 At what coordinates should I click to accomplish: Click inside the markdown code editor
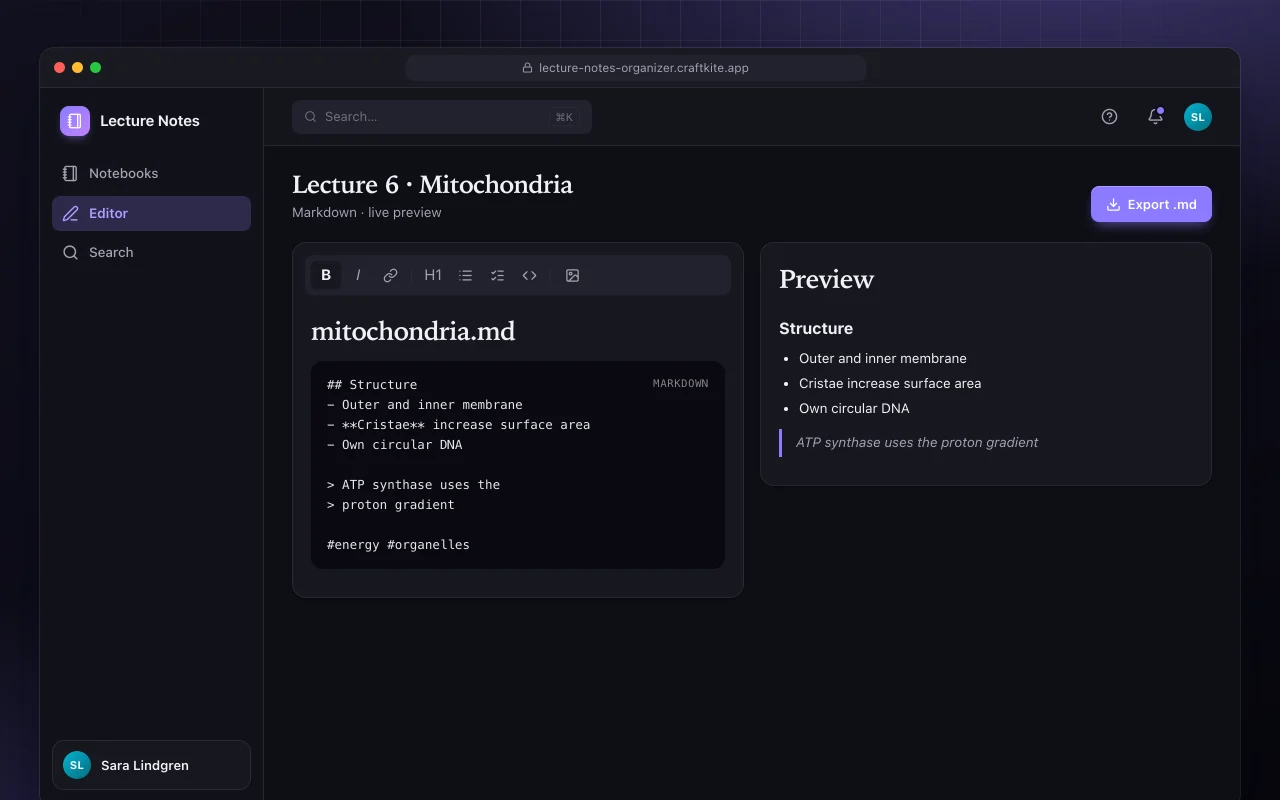point(518,465)
